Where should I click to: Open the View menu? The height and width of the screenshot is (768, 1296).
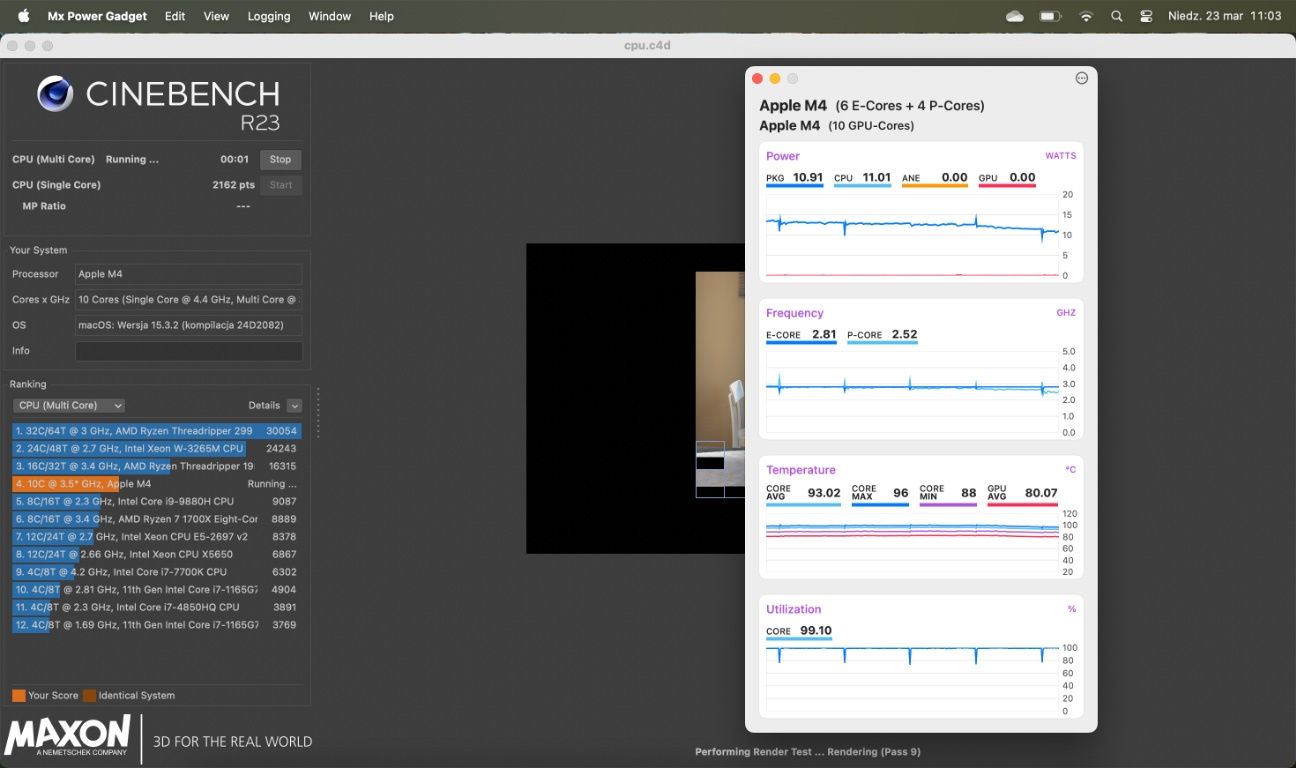pos(216,16)
